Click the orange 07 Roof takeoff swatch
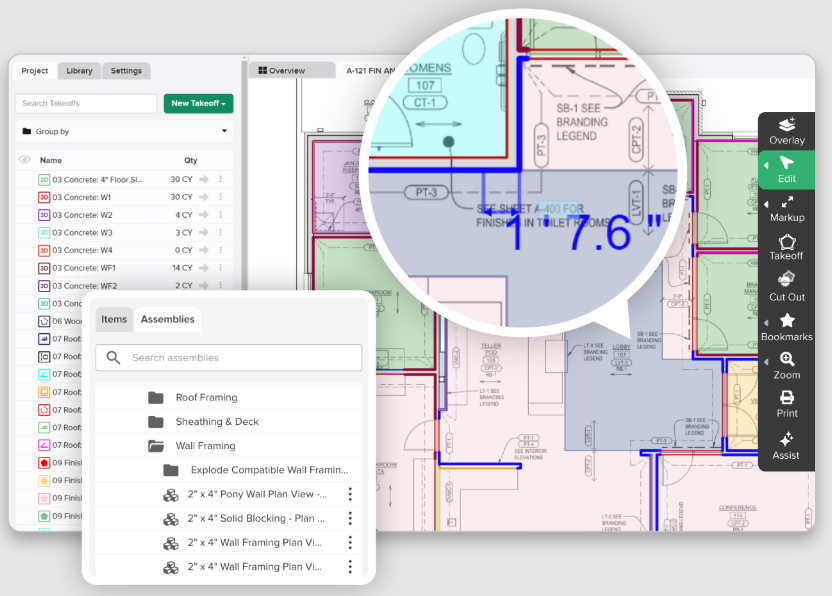Image resolution: width=832 pixels, height=596 pixels. pos(44,392)
